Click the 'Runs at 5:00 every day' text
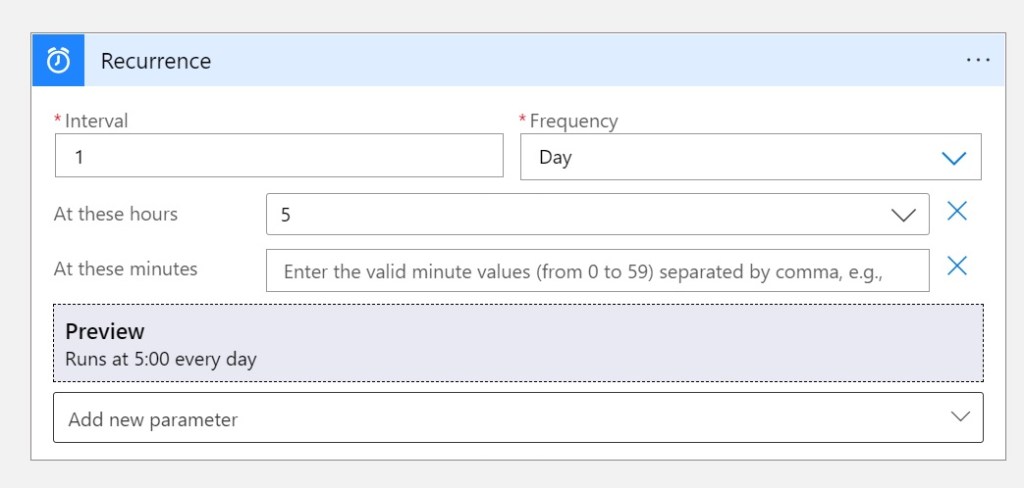Image resolution: width=1024 pixels, height=488 pixels. [161, 359]
